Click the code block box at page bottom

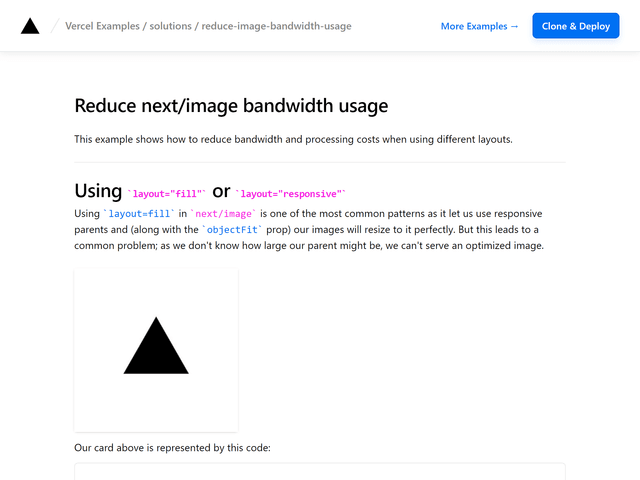point(319,471)
